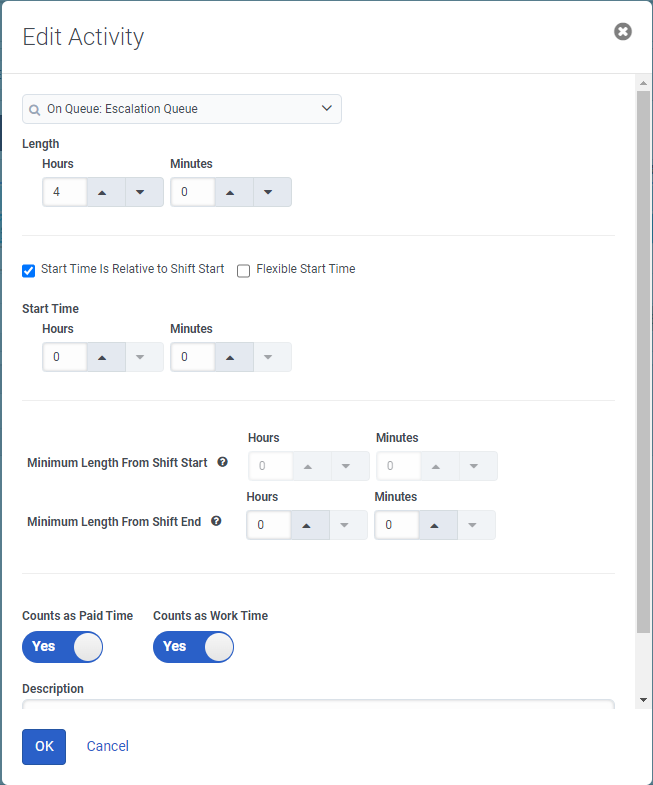
Task: Decrease Length Minutes with down arrow
Action: (x=269, y=192)
